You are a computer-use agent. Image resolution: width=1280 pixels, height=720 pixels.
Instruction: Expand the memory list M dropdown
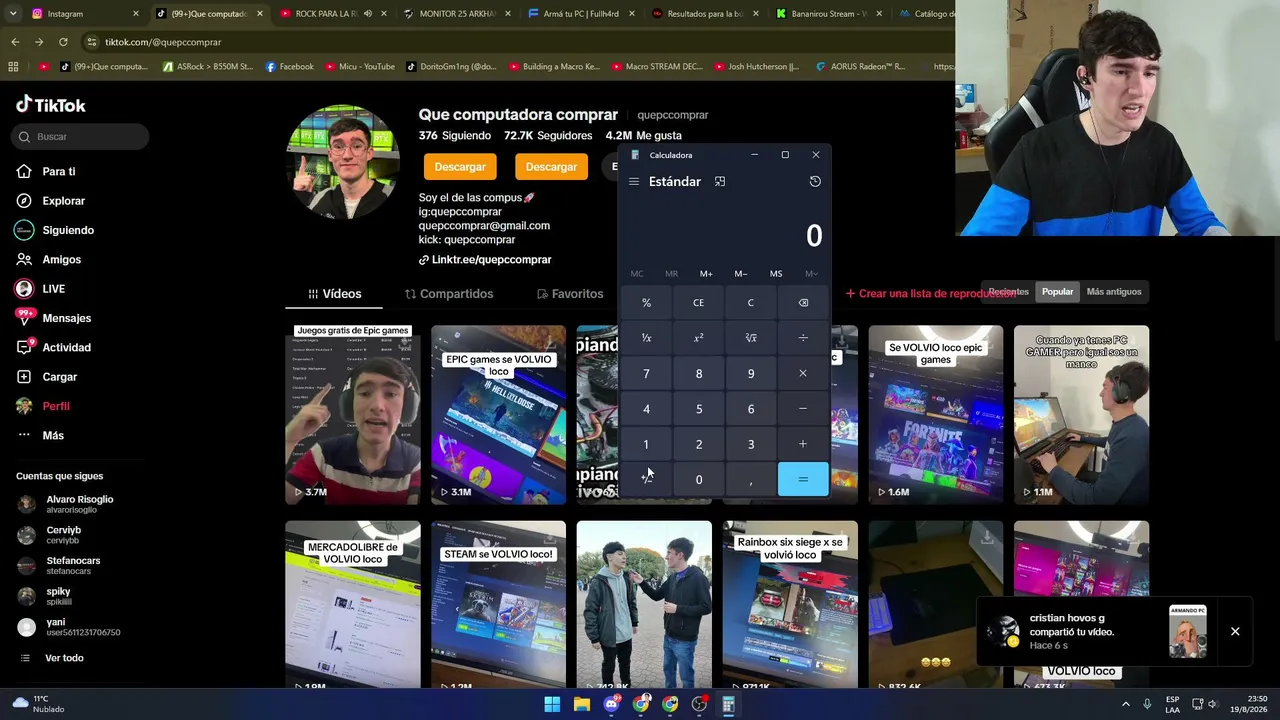pyautogui.click(x=811, y=274)
